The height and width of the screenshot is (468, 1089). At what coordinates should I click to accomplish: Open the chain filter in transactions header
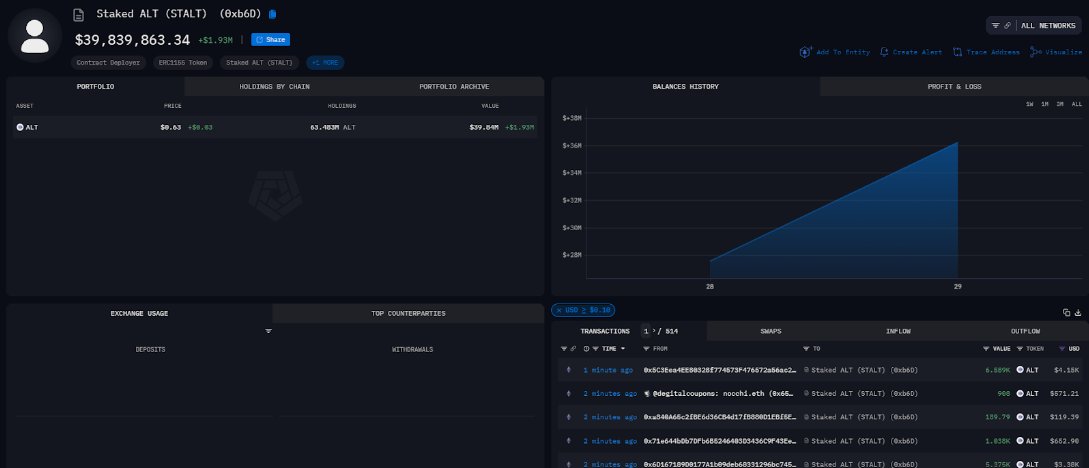[x=563, y=349]
